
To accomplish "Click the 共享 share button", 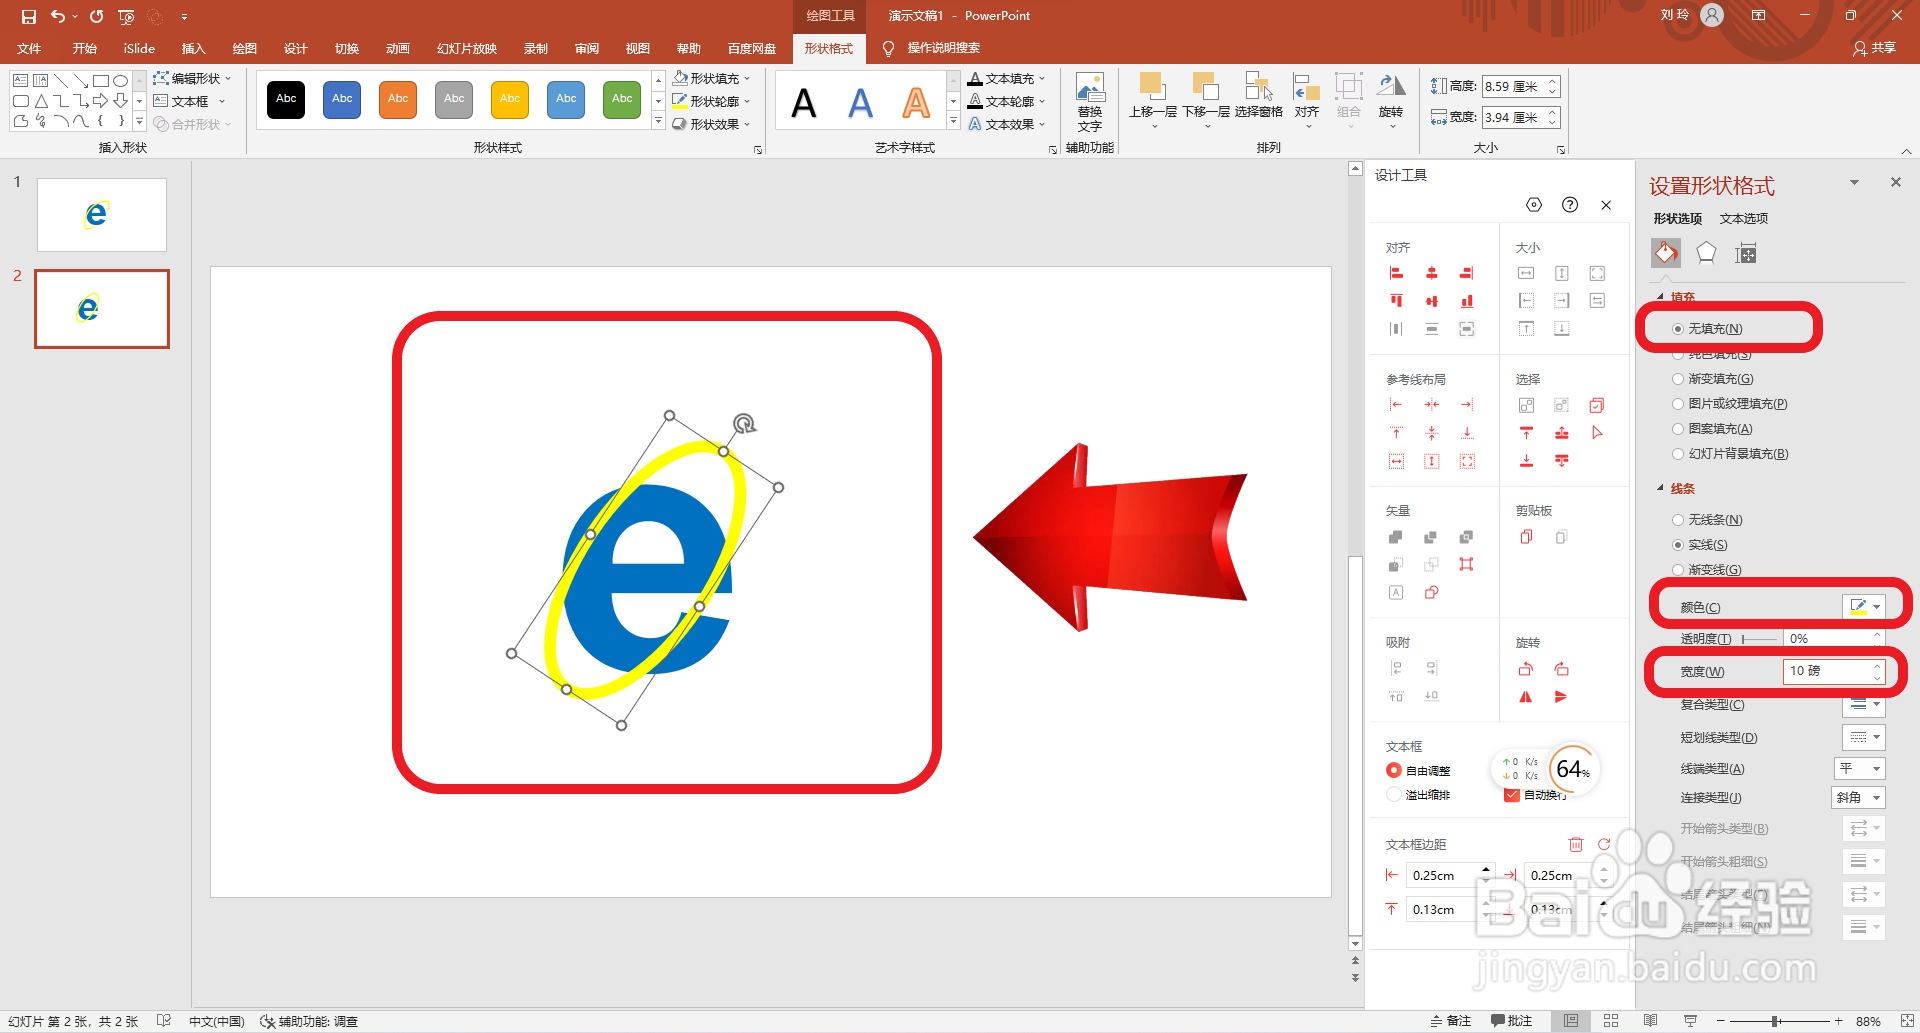I will tap(1875, 48).
